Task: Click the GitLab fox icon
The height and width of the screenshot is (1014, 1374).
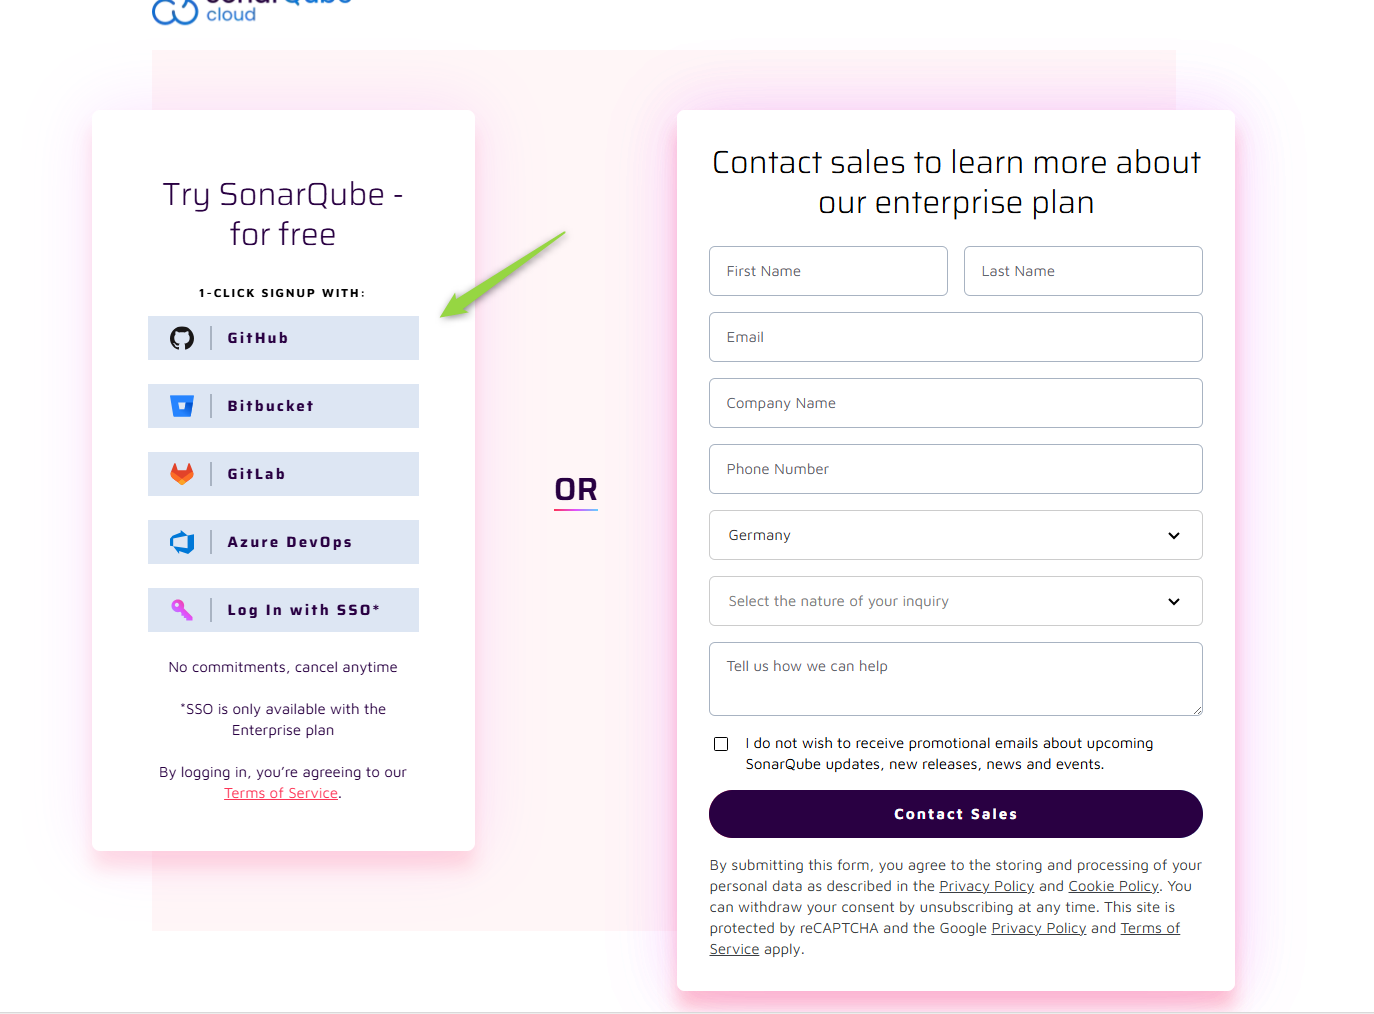Action: pos(182,474)
